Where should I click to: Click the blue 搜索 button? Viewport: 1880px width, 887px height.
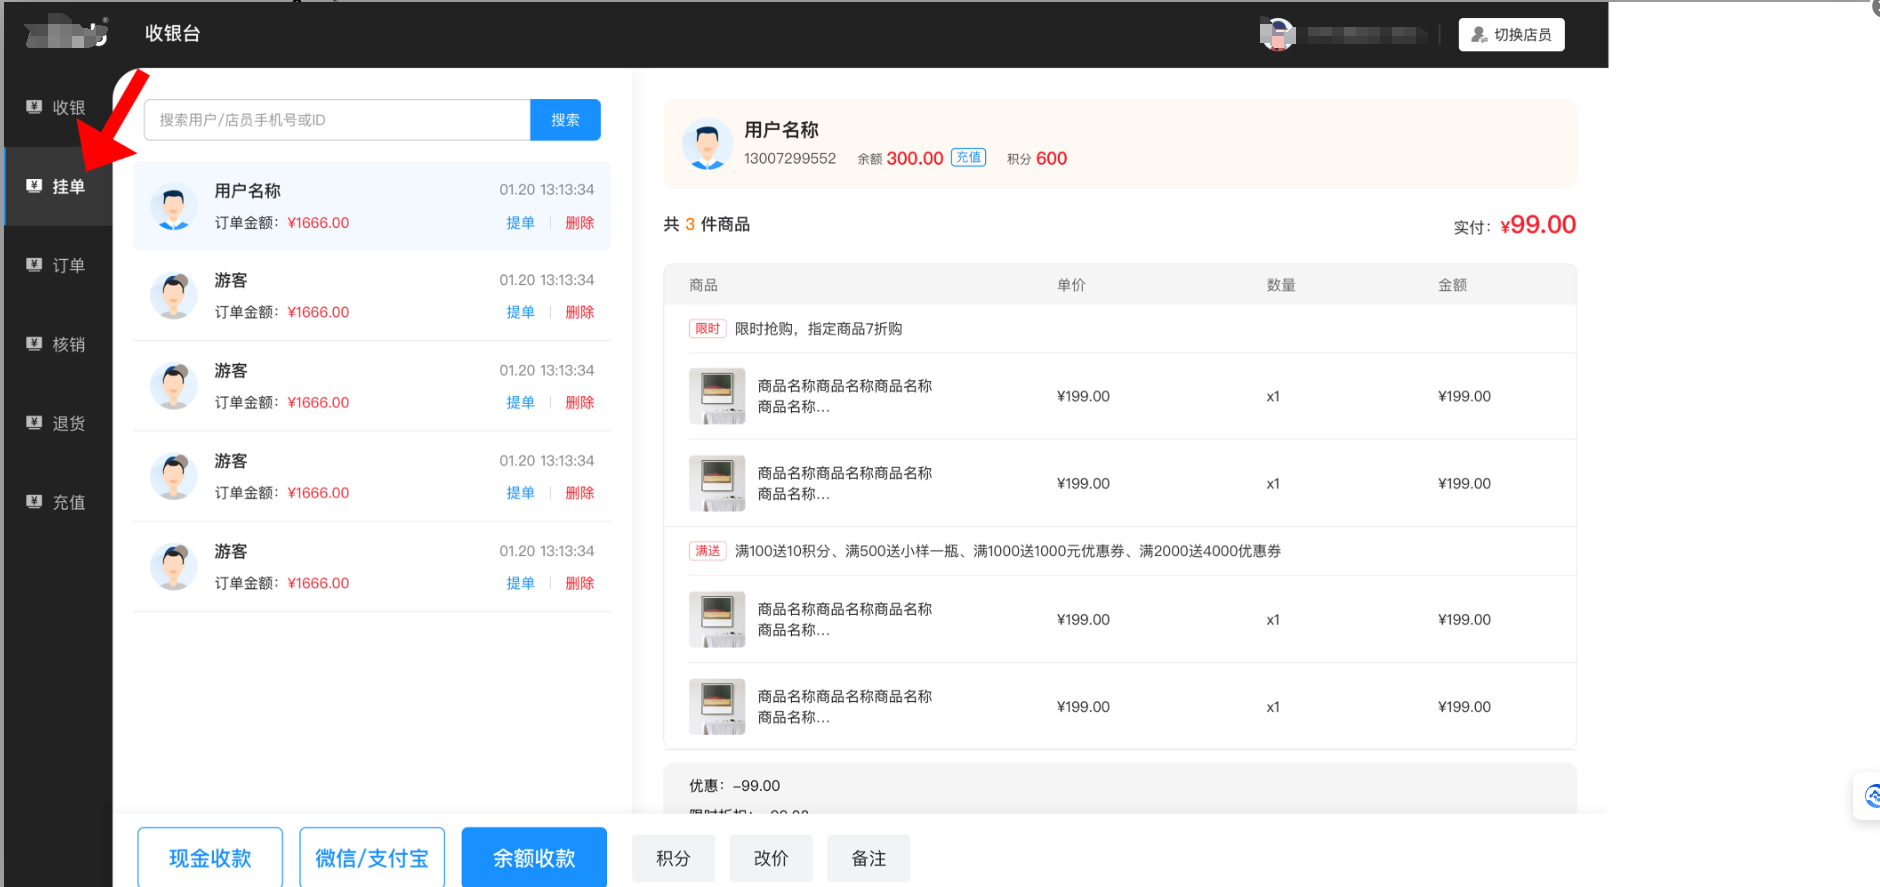(x=565, y=120)
